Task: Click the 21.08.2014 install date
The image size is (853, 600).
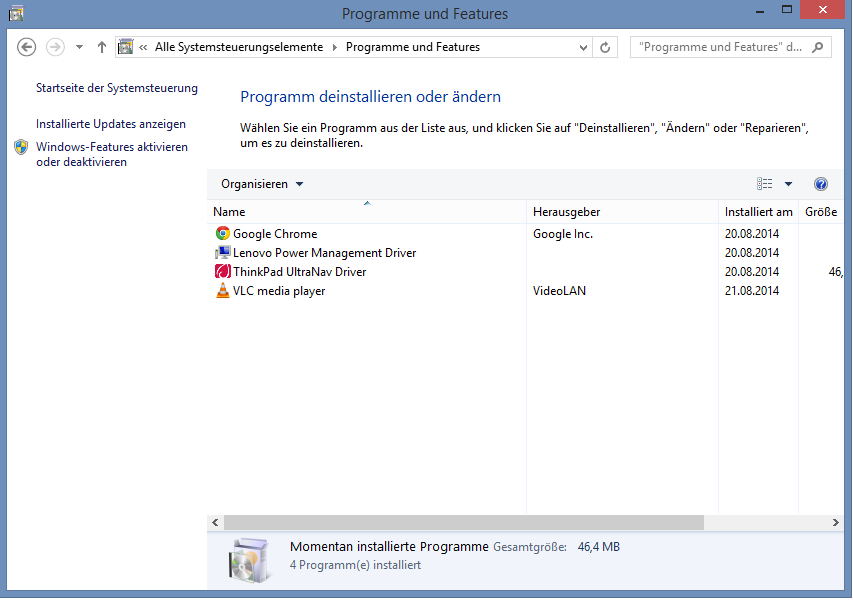Action: coord(752,290)
